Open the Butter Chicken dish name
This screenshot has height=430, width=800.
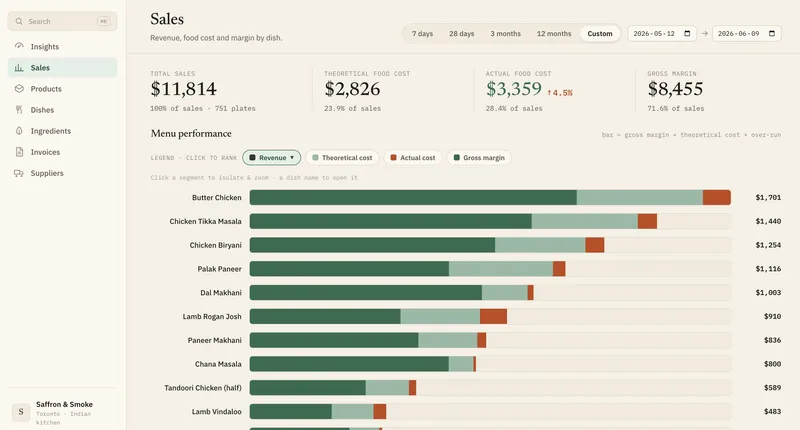point(216,197)
